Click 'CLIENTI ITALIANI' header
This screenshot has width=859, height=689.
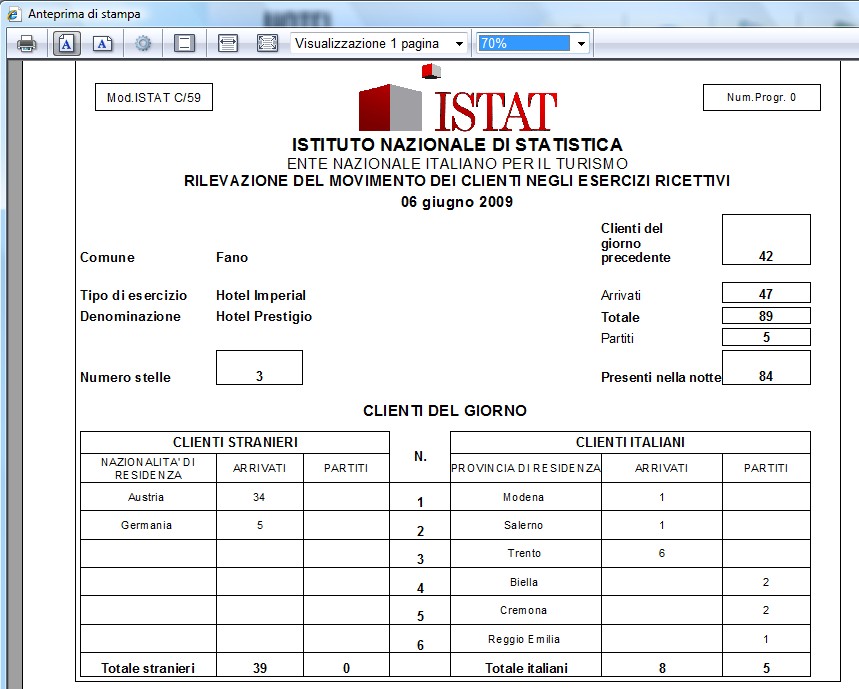[x=630, y=442]
